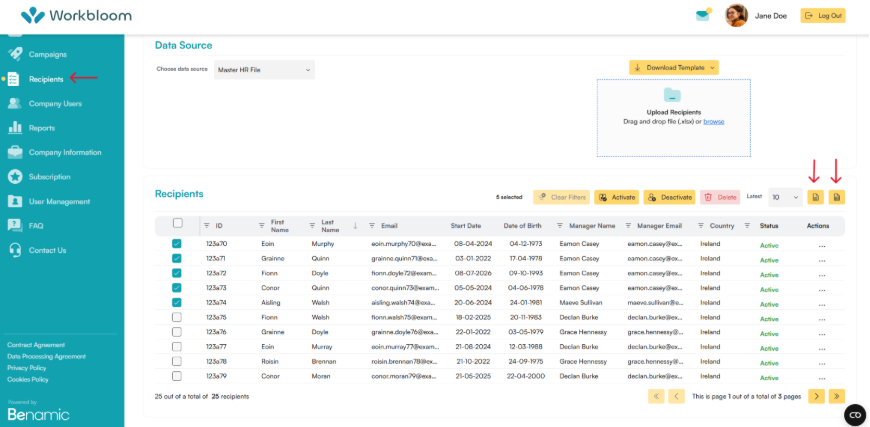Open actions menu for Fionn Walsh row

(x=822, y=319)
